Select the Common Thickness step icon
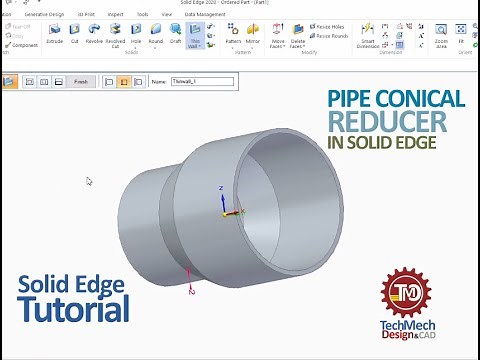Viewport: 480px width, 360px height. tap(30, 82)
